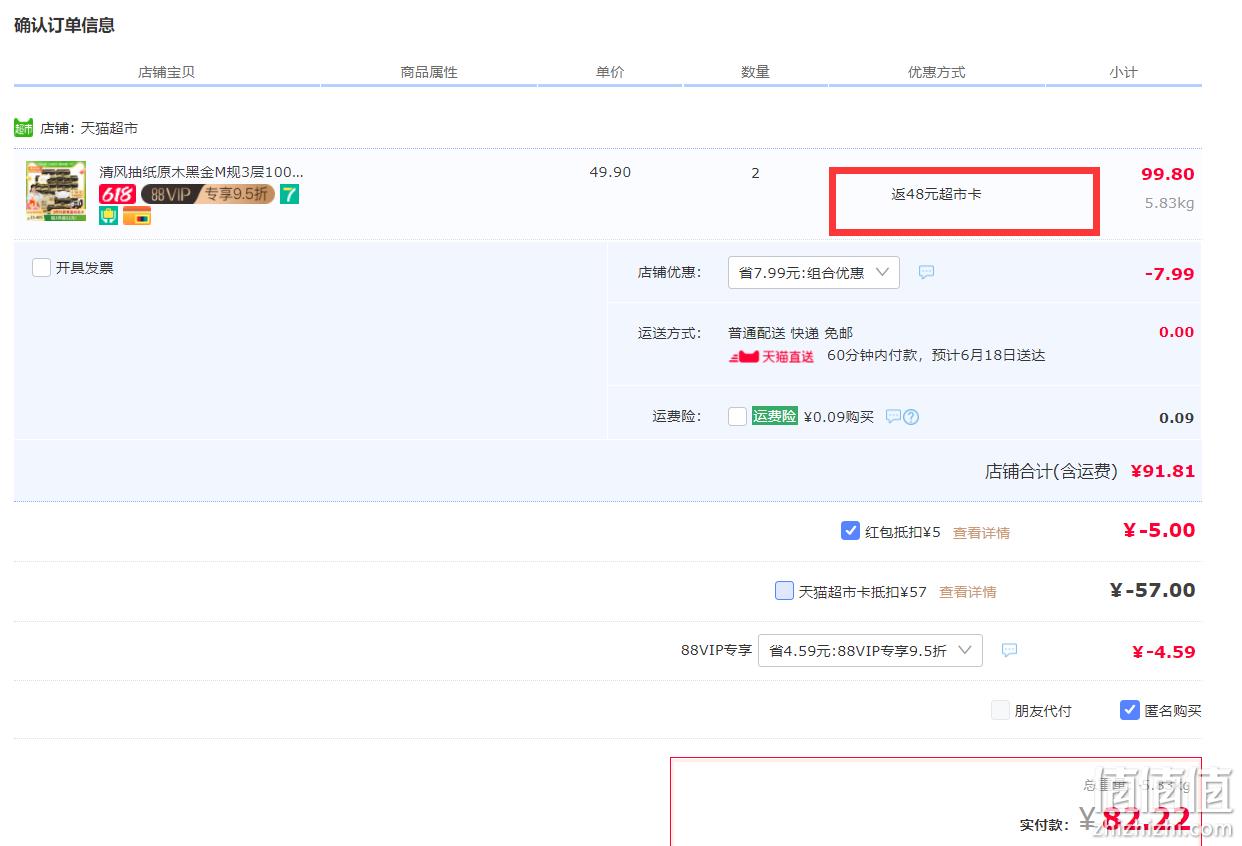Click the 商品属性 column header
The width and height of the screenshot is (1242, 846).
(429, 72)
